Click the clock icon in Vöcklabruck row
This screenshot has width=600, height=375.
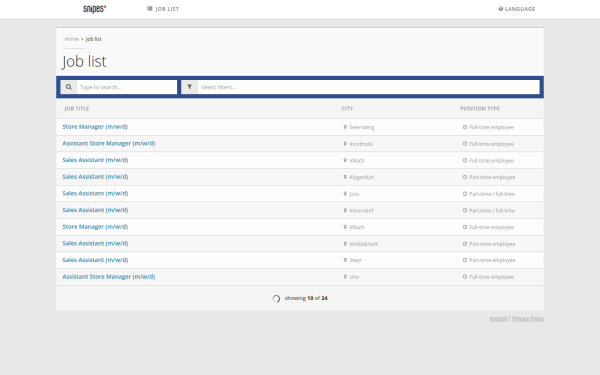click(x=465, y=244)
